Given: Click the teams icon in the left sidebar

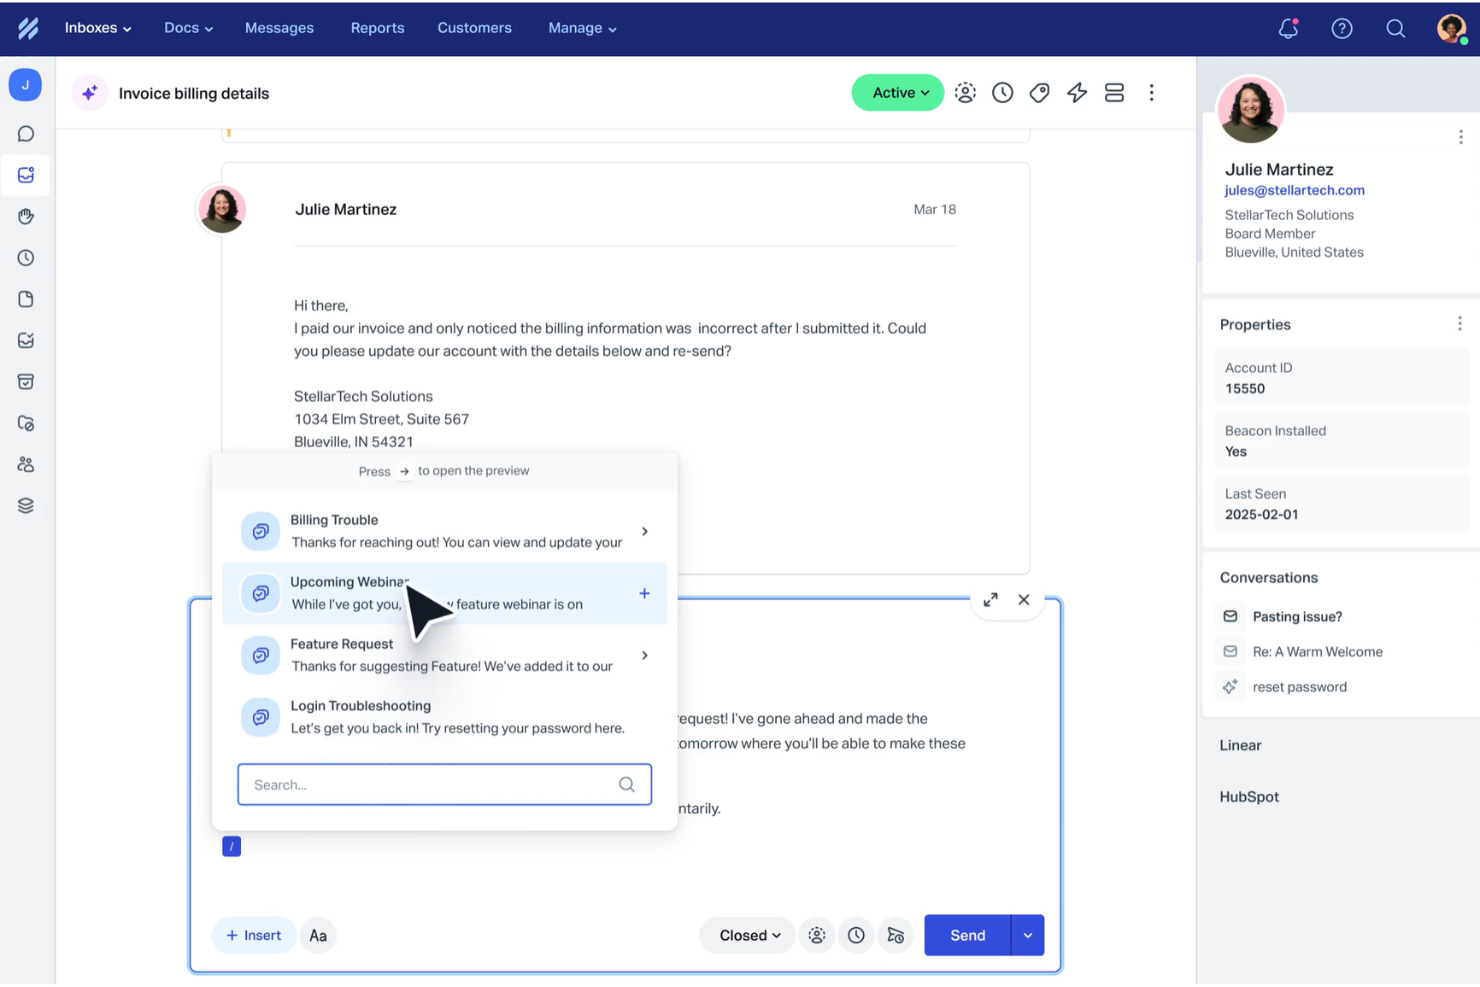Looking at the screenshot, I should click(25, 464).
